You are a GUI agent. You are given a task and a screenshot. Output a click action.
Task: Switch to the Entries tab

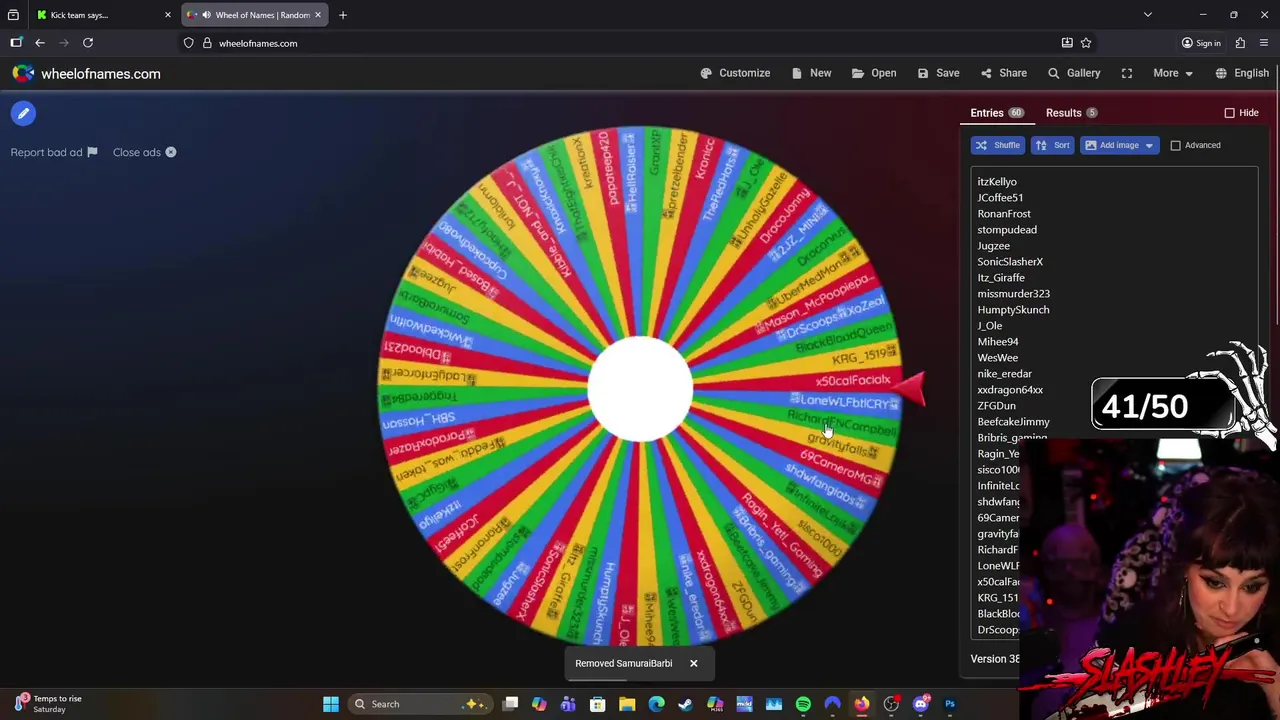(996, 113)
